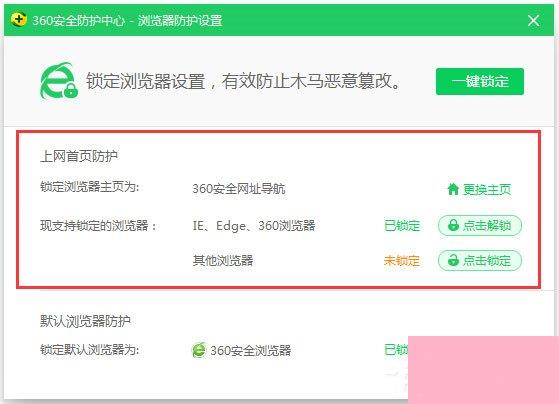
Task: Close the 360安全防护中心 window
Action: [x=533, y=21]
